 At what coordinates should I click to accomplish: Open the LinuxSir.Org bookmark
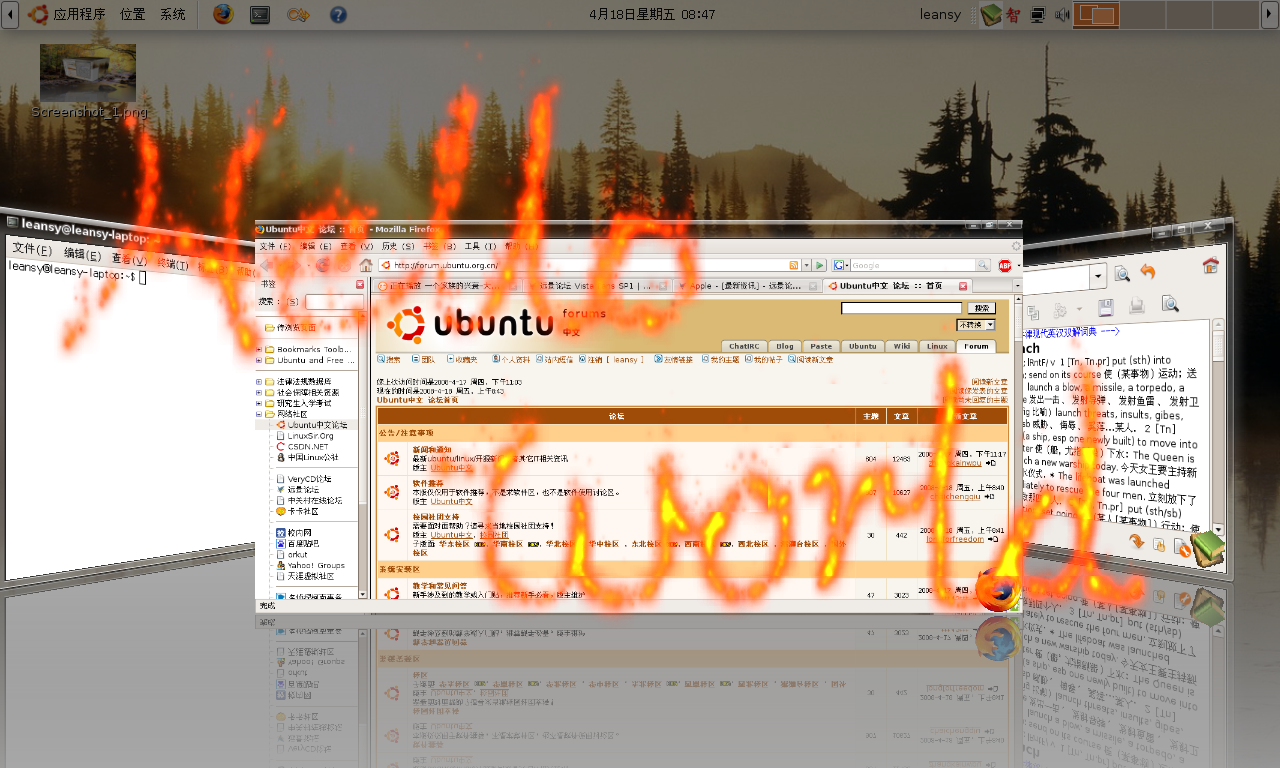coord(310,436)
